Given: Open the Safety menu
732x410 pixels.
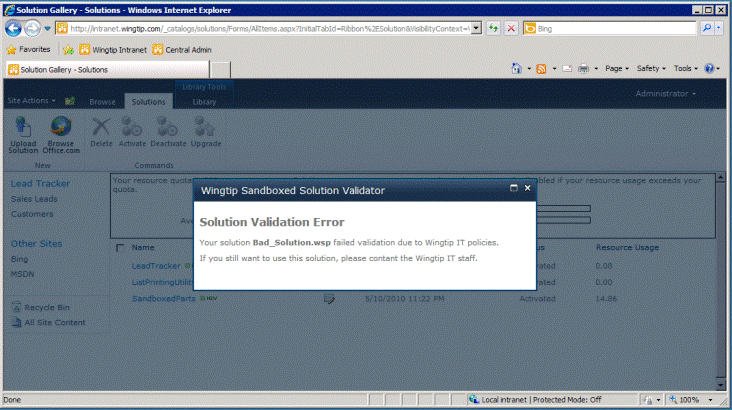Looking at the screenshot, I should point(651,69).
